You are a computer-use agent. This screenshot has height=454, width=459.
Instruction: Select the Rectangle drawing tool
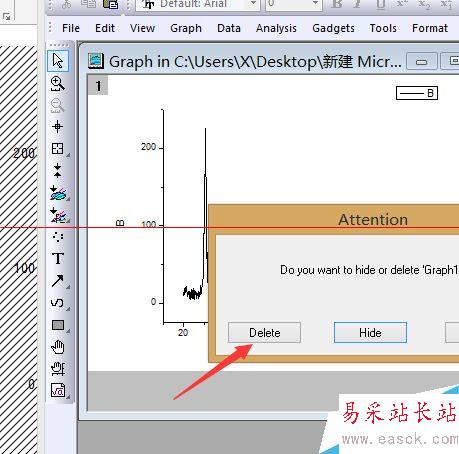pos(58,325)
